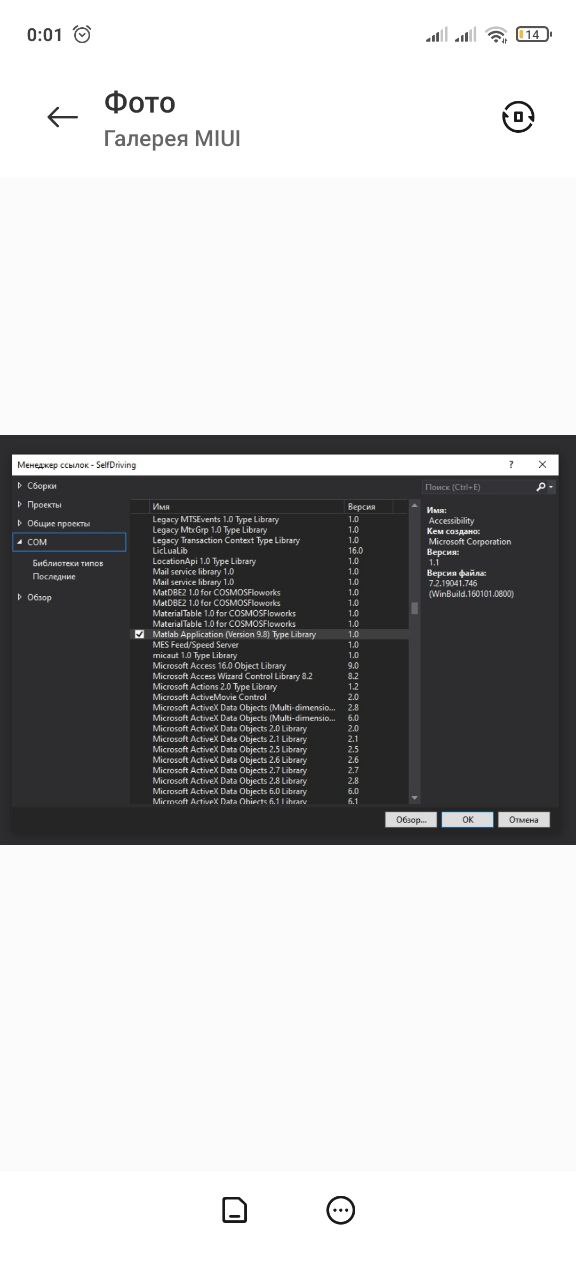576x1280 pixels.
Task: Click the Отмена button
Action: click(x=524, y=819)
